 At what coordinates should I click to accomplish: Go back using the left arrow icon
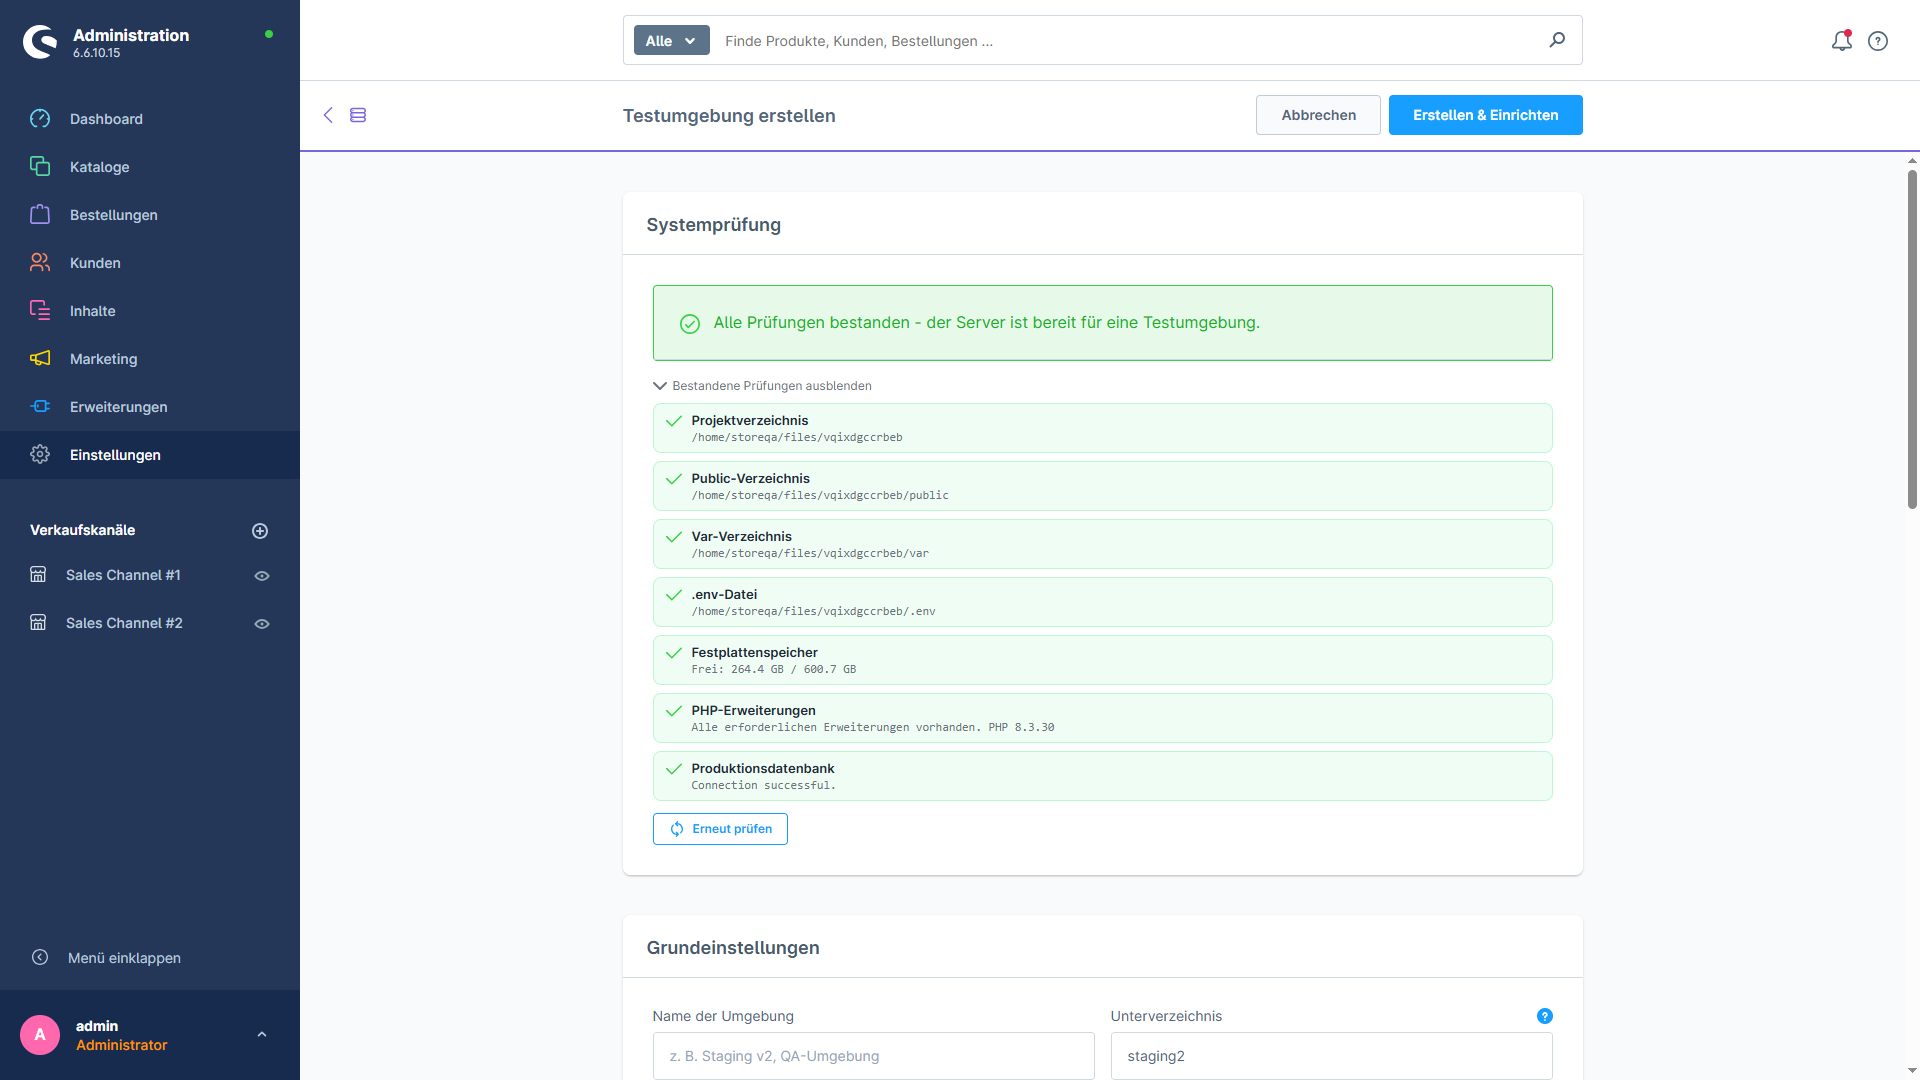coord(328,115)
